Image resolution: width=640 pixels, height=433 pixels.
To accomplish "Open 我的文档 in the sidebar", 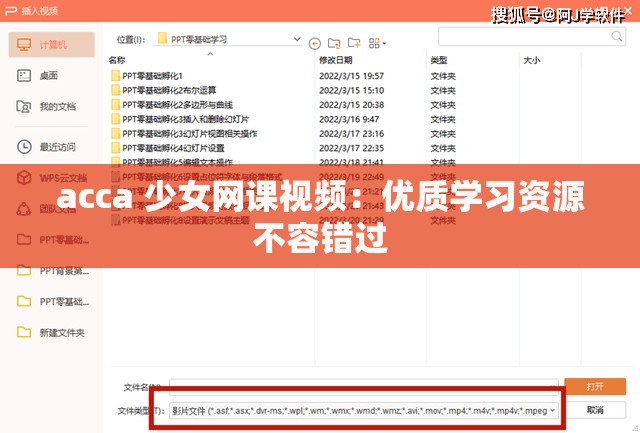I will tap(46, 107).
